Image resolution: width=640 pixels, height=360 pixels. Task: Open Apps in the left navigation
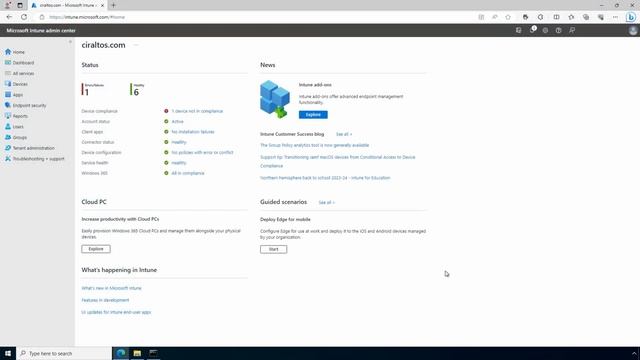(14, 95)
